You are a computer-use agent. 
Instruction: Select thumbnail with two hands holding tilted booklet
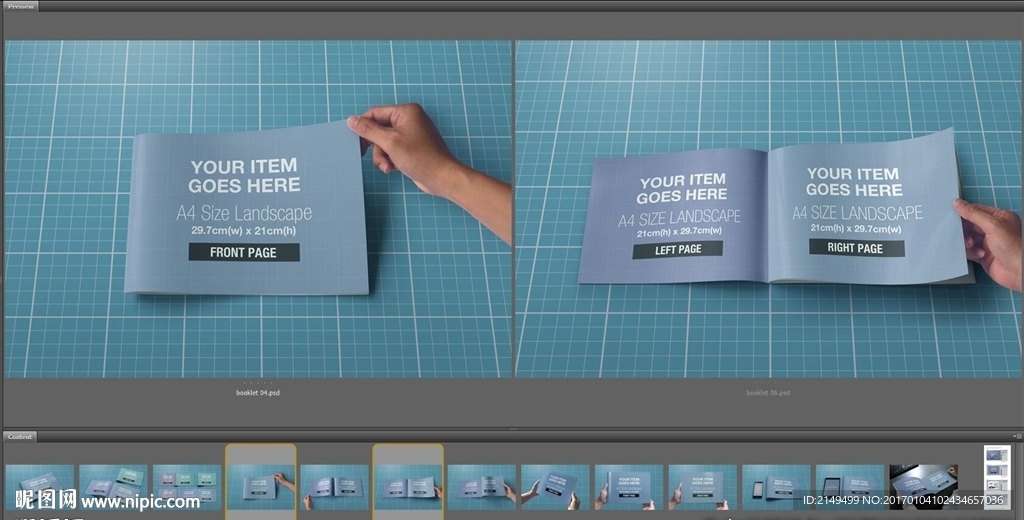coord(555,487)
